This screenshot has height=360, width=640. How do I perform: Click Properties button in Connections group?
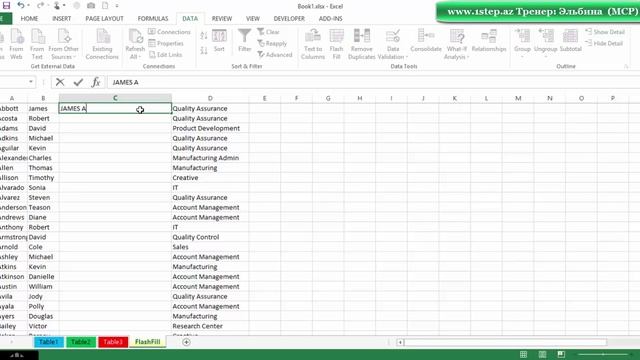pyautogui.click(x=166, y=43)
